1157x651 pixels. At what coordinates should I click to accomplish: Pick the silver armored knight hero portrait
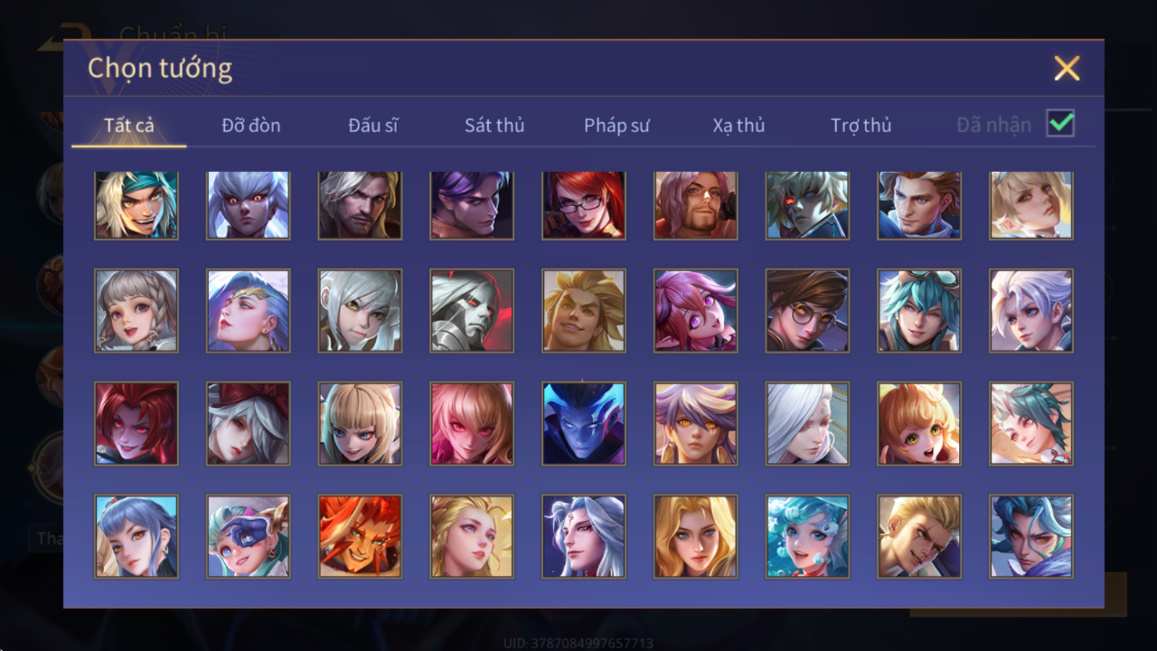coord(472,311)
